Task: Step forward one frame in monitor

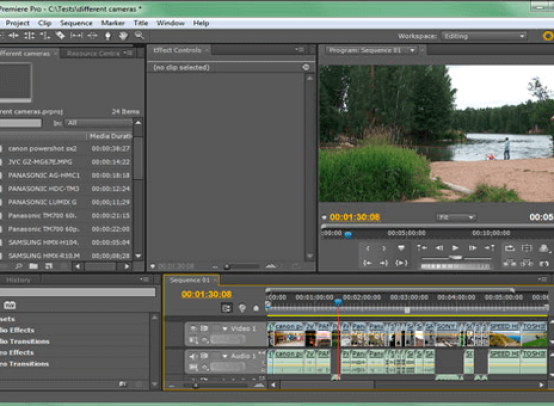Action: pos(472,248)
